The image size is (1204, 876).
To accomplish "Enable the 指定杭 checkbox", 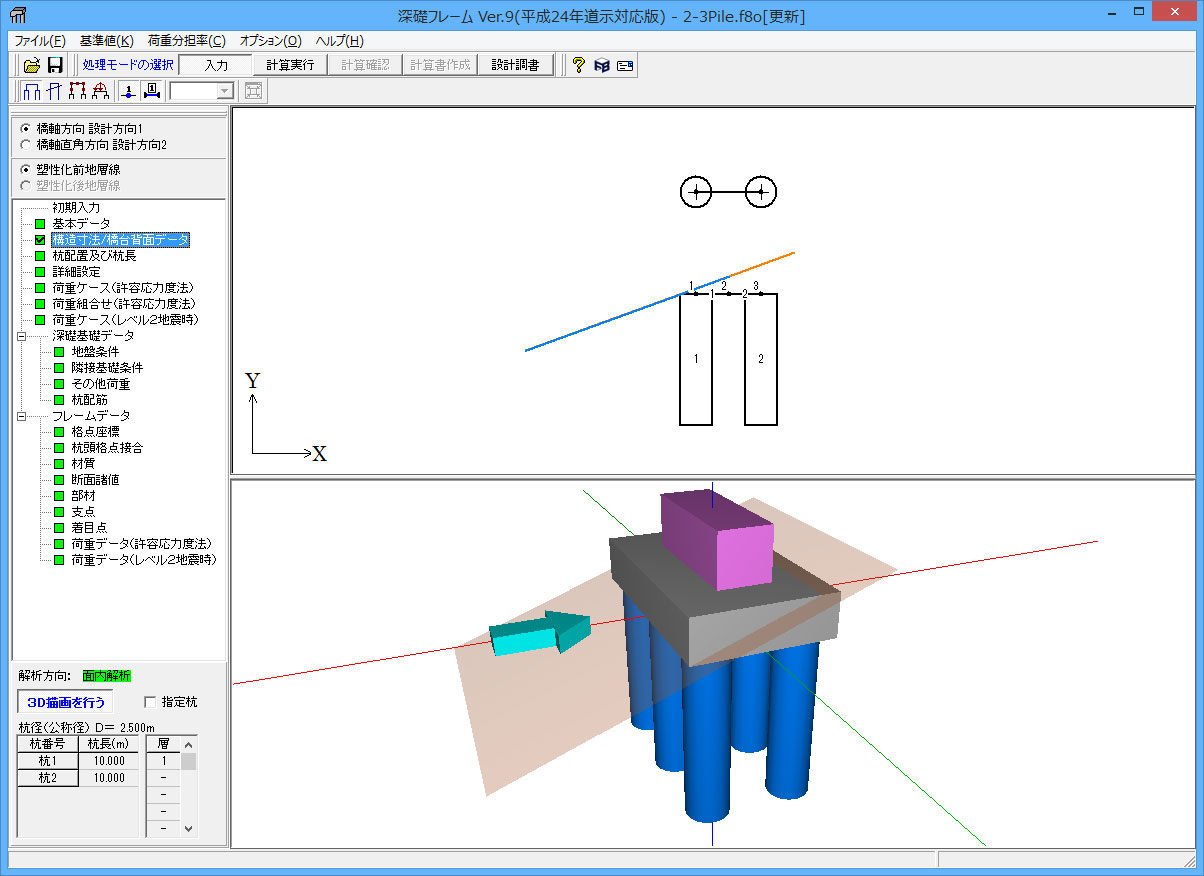I will (151, 702).
